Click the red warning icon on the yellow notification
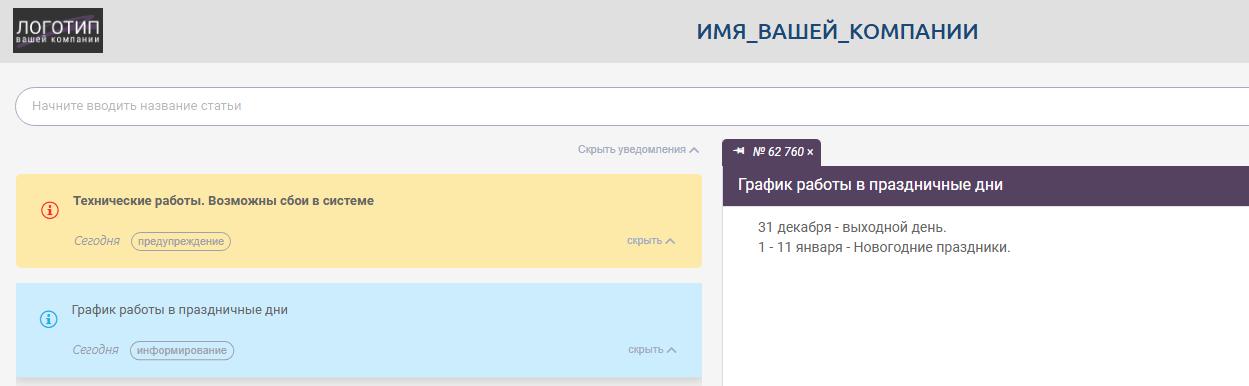Viewport: 1249px width, 386px height. point(49,210)
